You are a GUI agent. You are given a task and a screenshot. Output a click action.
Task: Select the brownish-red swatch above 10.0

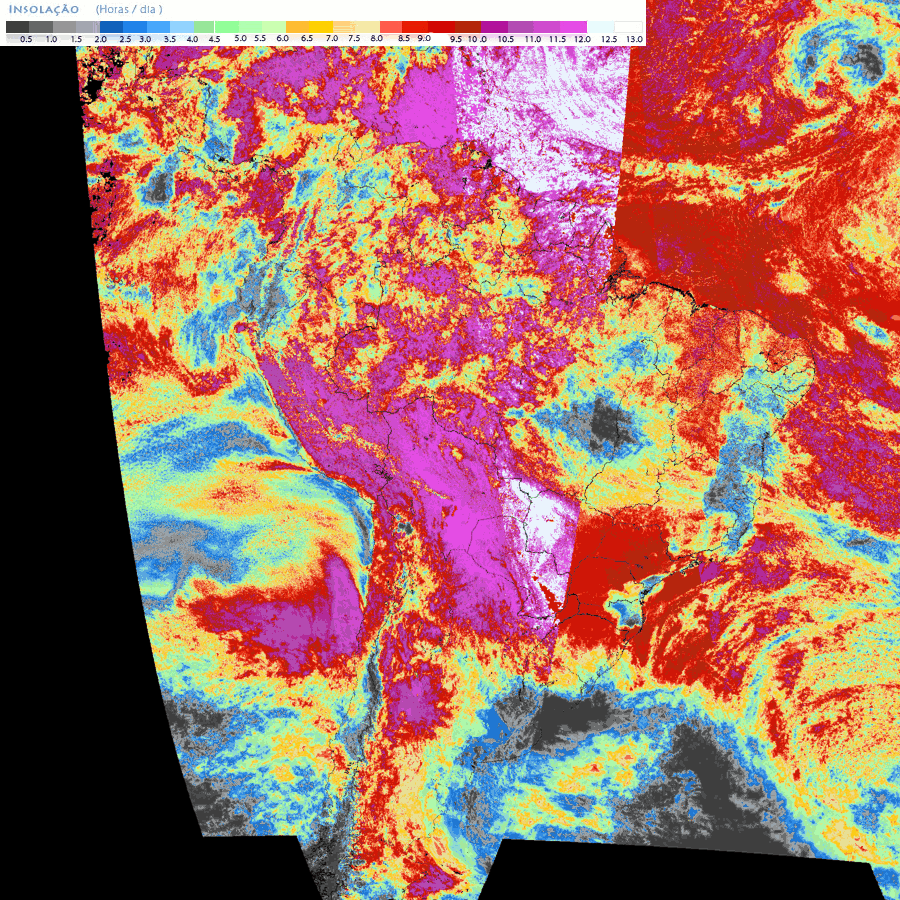468,27
